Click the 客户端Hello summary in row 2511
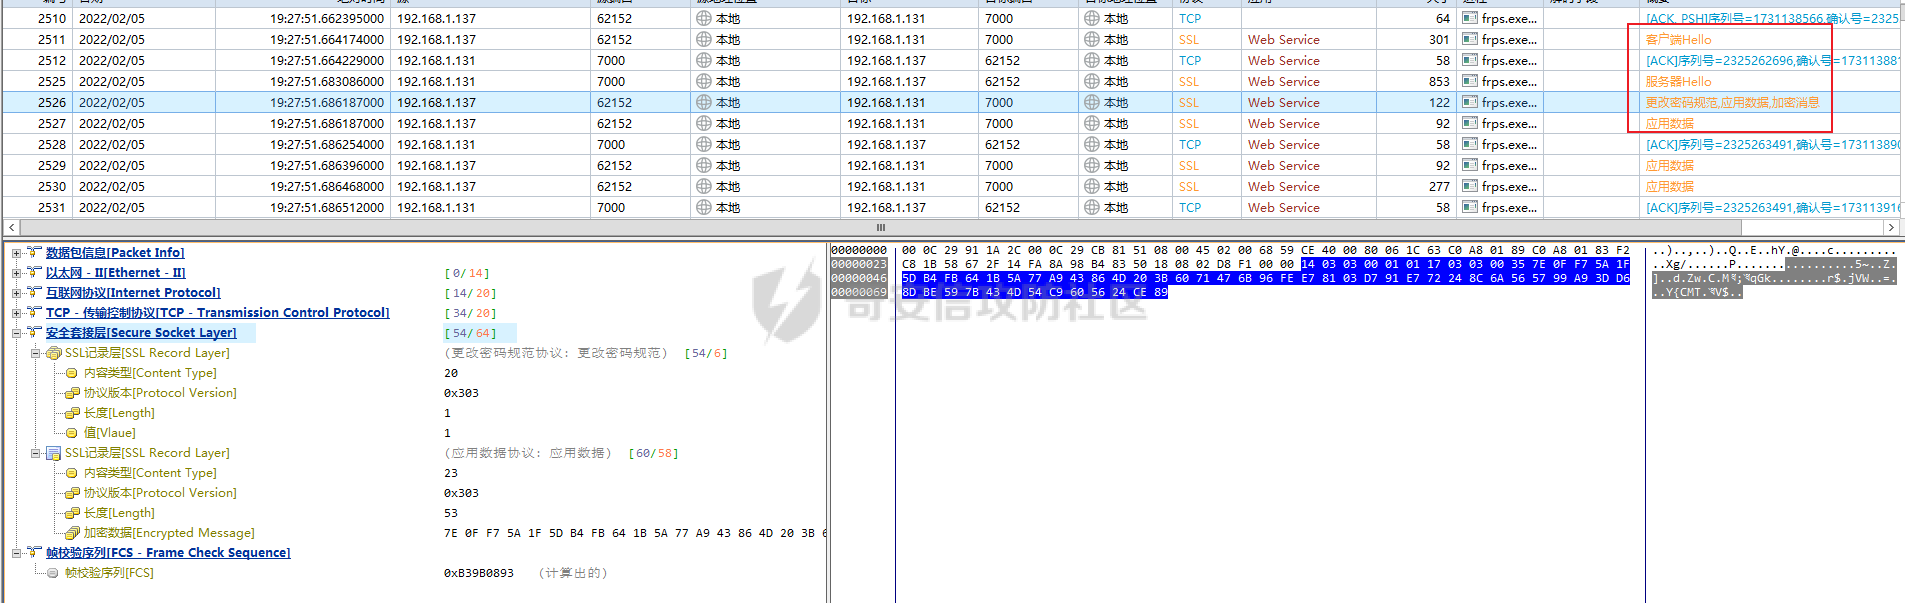1905x603 pixels. [1678, 39]
